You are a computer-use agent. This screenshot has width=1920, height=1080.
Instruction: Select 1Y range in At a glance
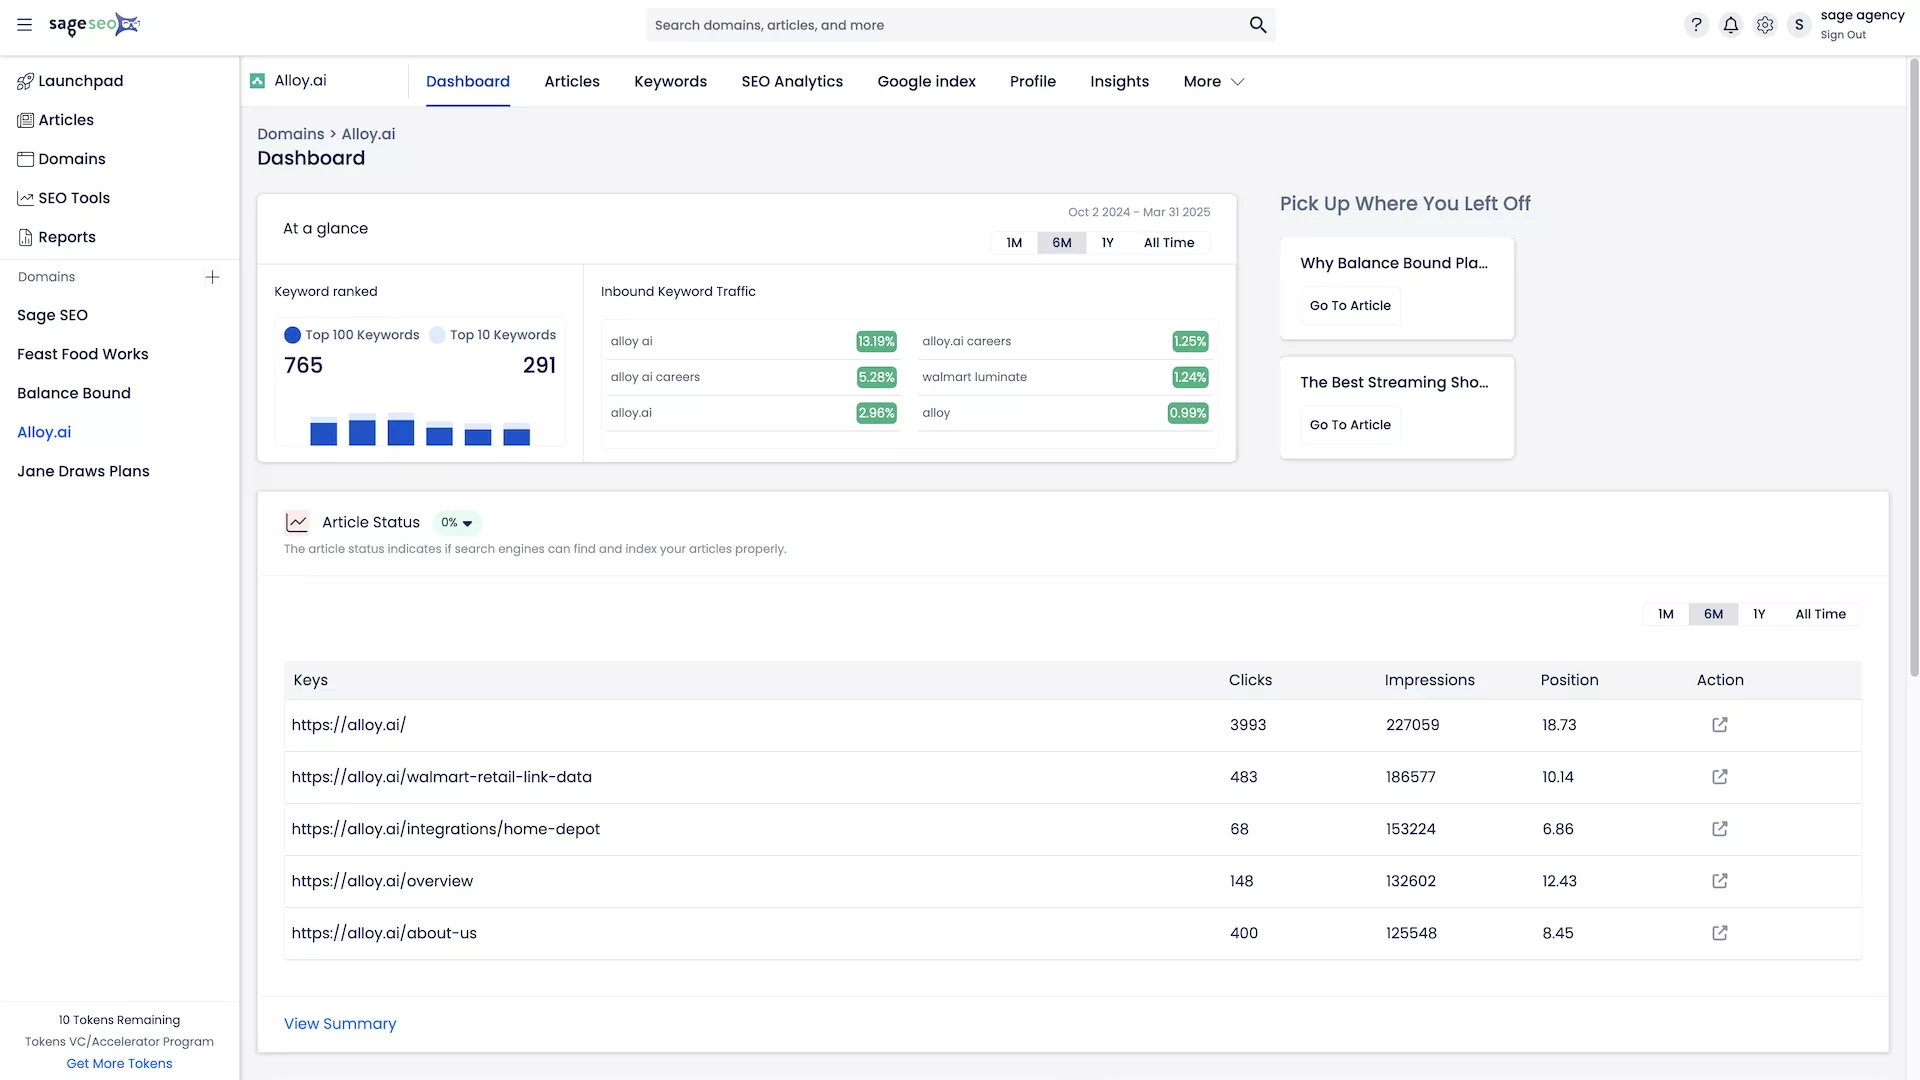point(1107,243)
